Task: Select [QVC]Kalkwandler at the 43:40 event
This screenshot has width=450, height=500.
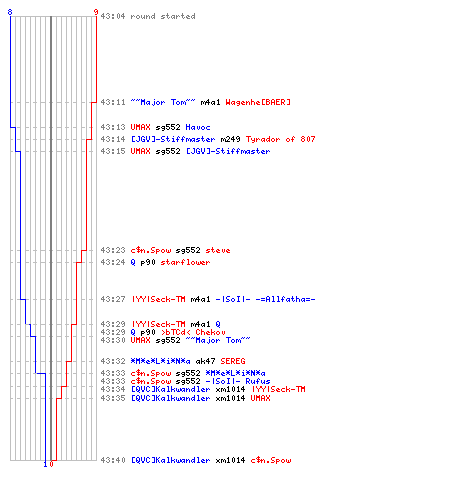Action: point(170,460)
